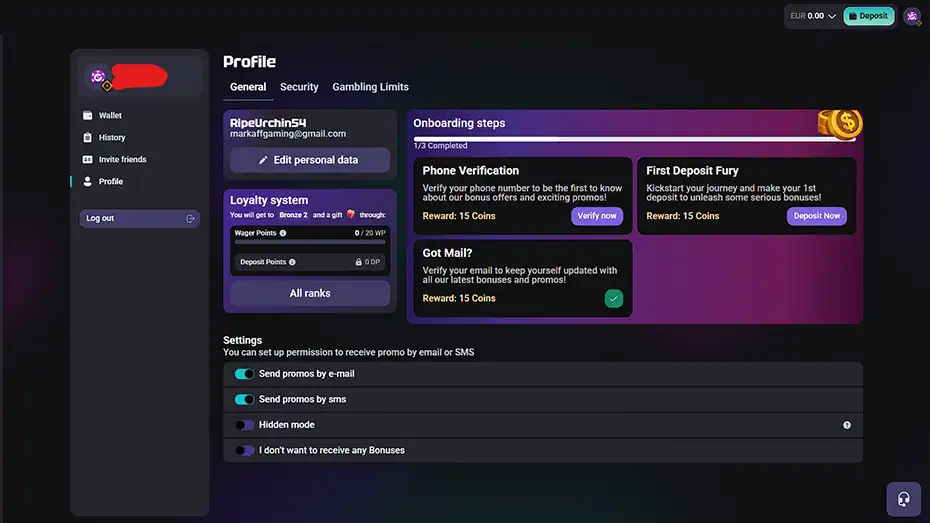Click the pencil icon on Edit personal data
Image resolution: width=930 pixels, height=523 pixels.
(263, 160)
